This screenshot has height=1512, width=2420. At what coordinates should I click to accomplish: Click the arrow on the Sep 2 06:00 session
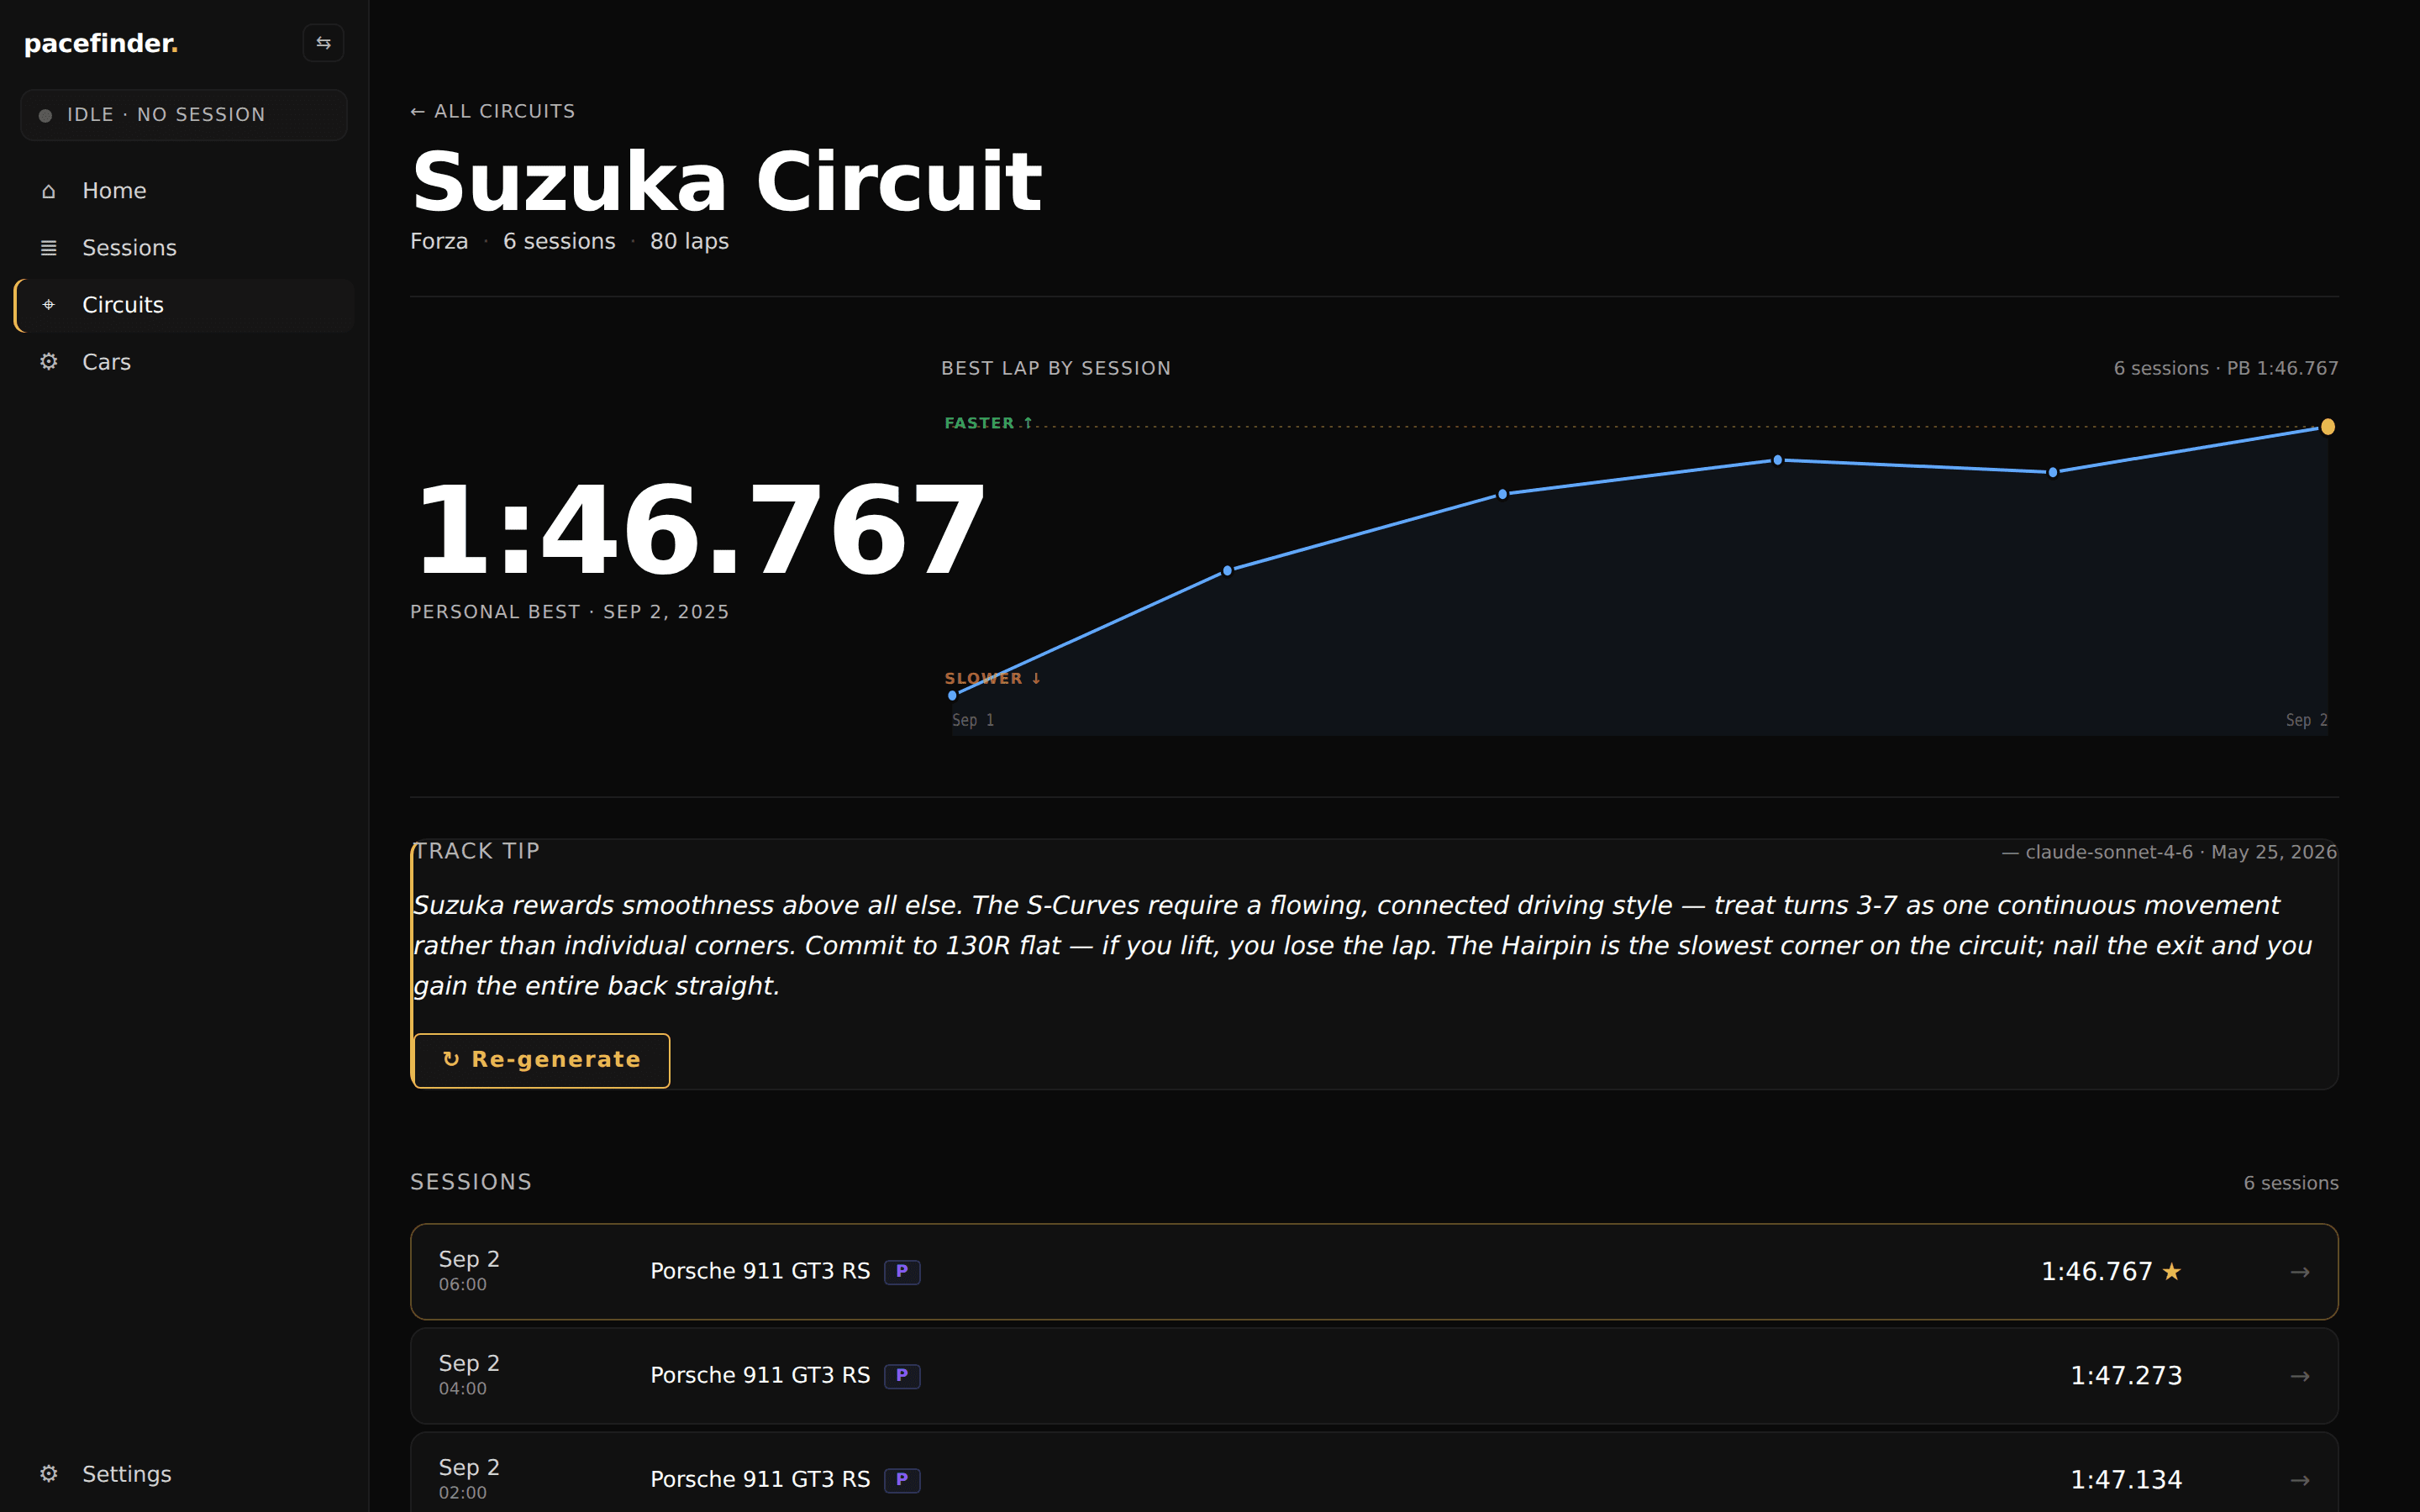point(2299,1272)
